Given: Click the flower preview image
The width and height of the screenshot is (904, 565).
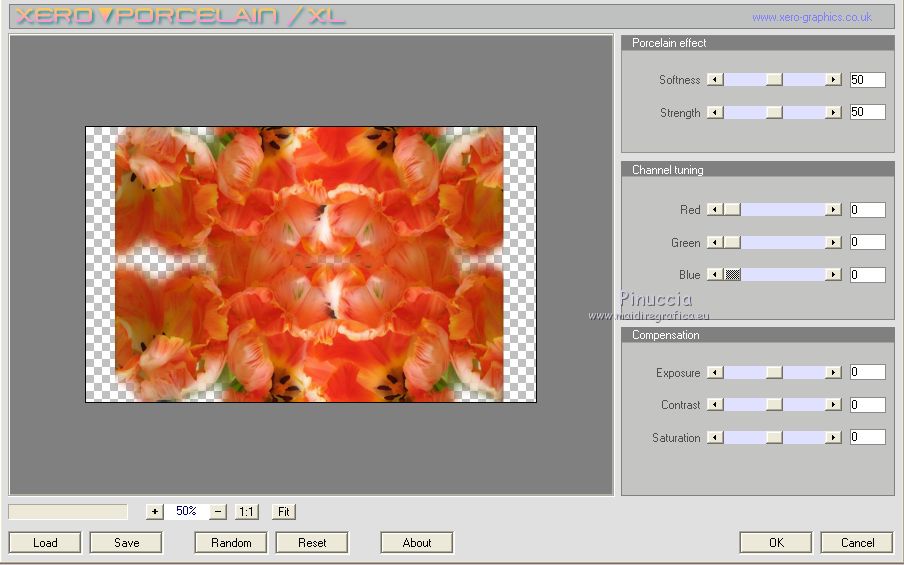Looking at the screenshot, I should click(311, 265).
